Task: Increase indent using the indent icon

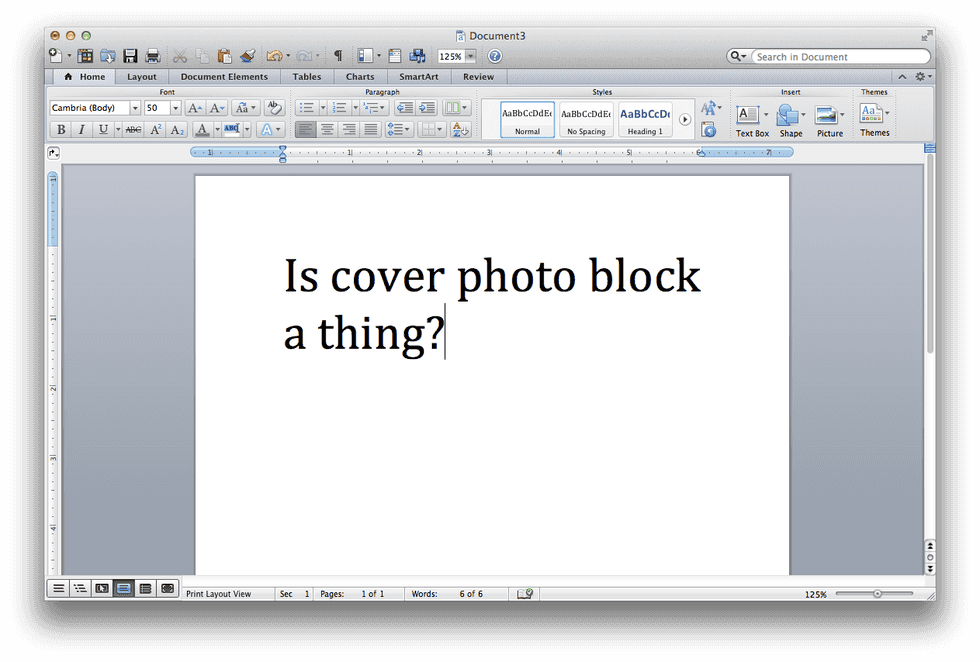Action: (427, 108)
